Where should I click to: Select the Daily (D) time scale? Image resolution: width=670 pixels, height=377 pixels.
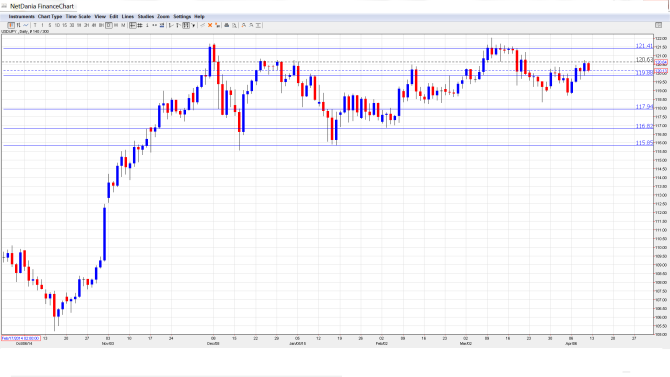coord(109,25)
